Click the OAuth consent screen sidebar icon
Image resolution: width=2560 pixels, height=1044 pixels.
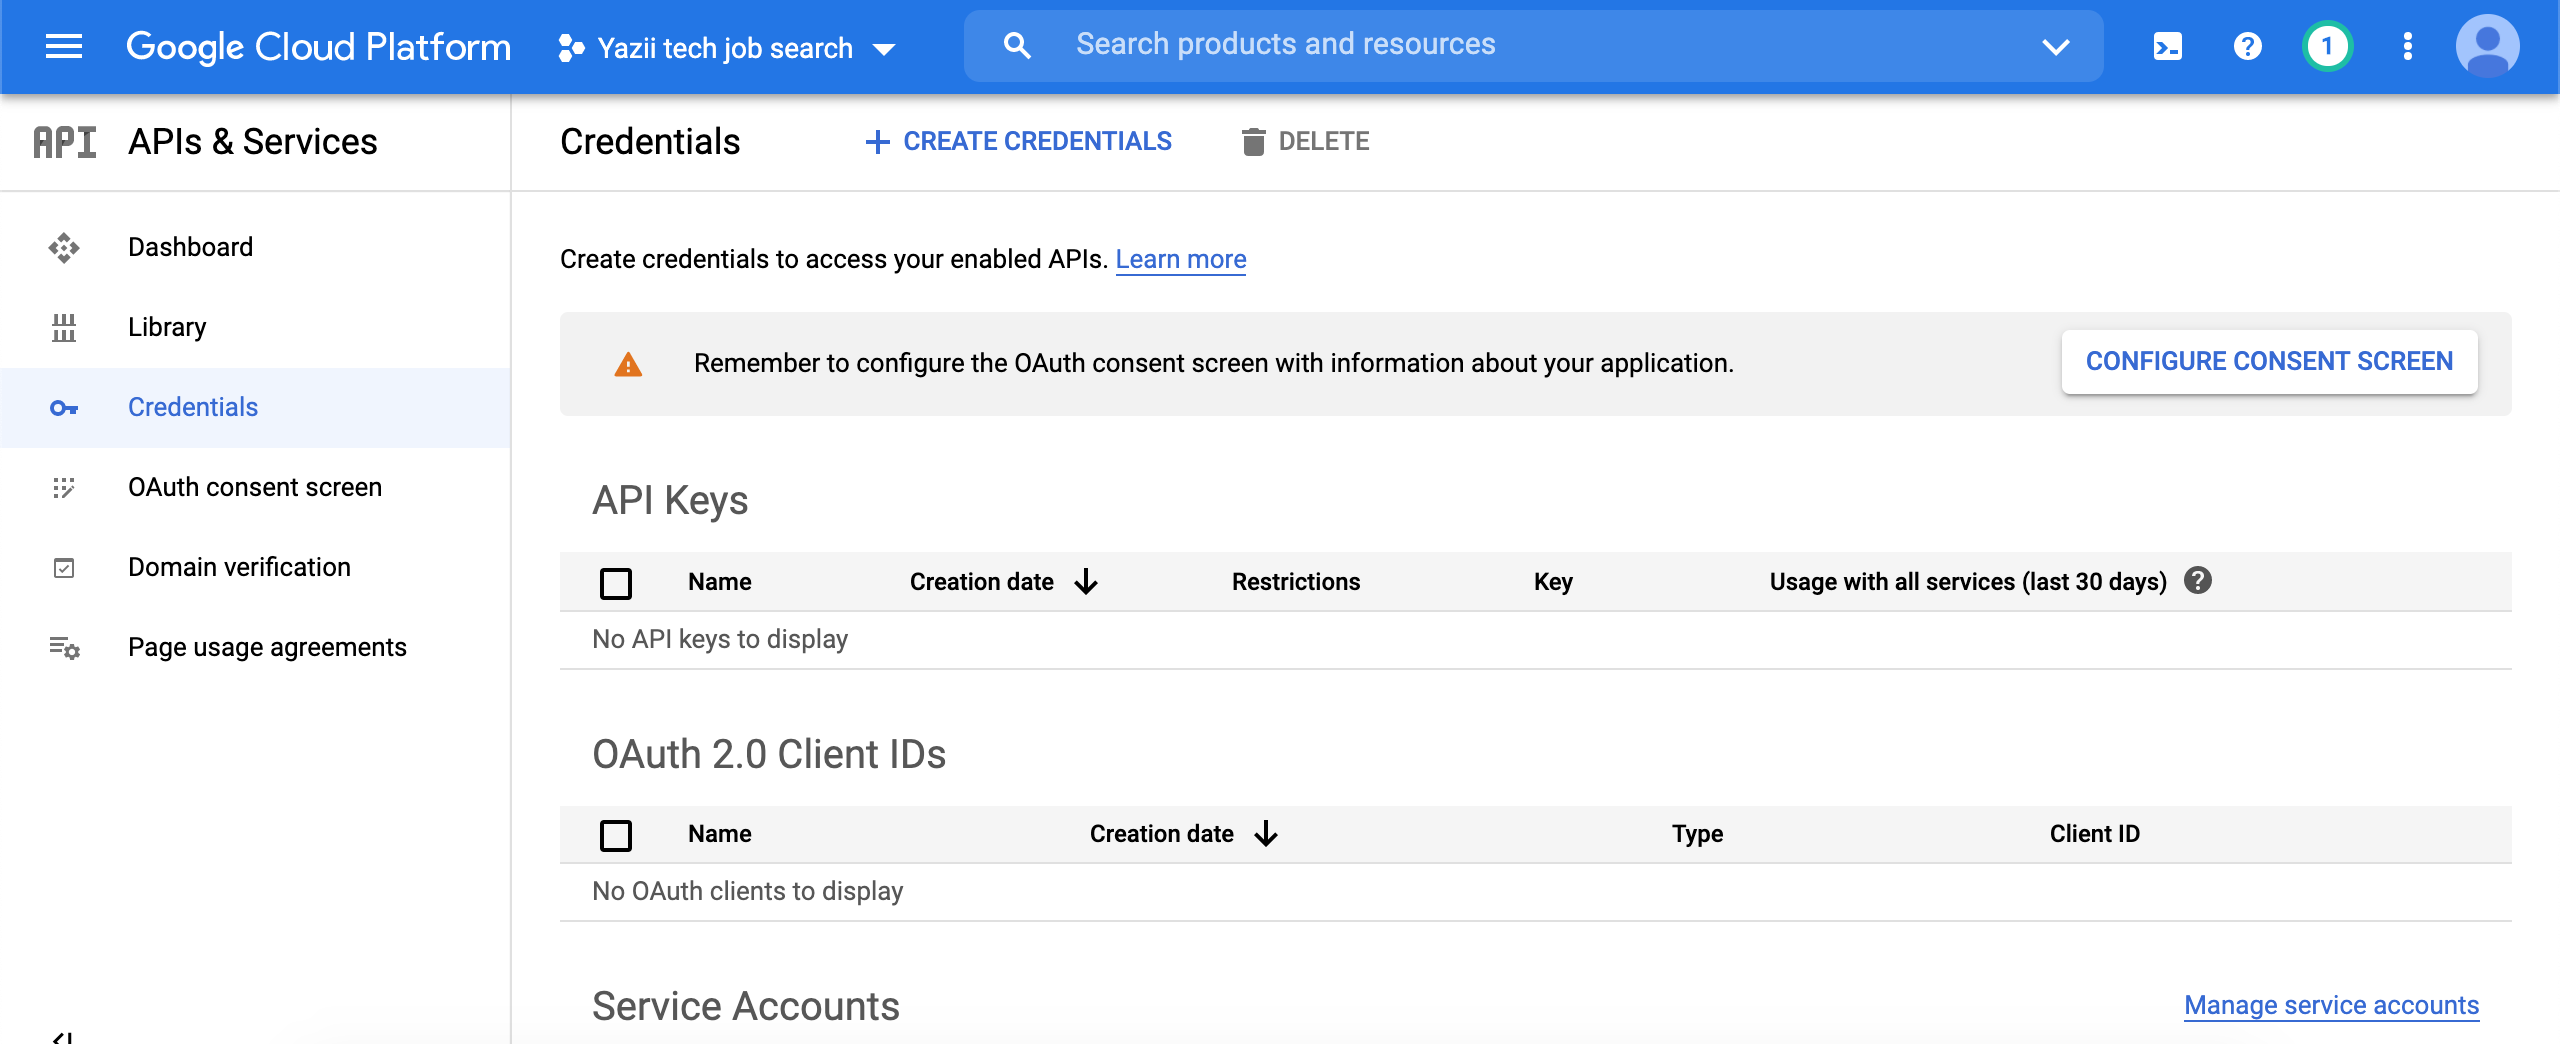[x=64, y=487]
